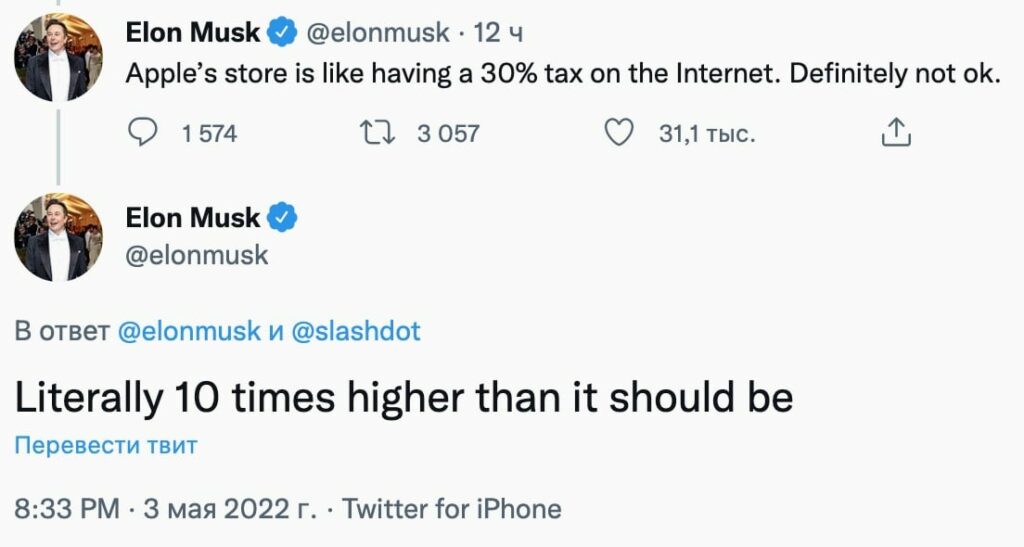
Task: Open the @slashdot mention link
Action: coord(355,332)
